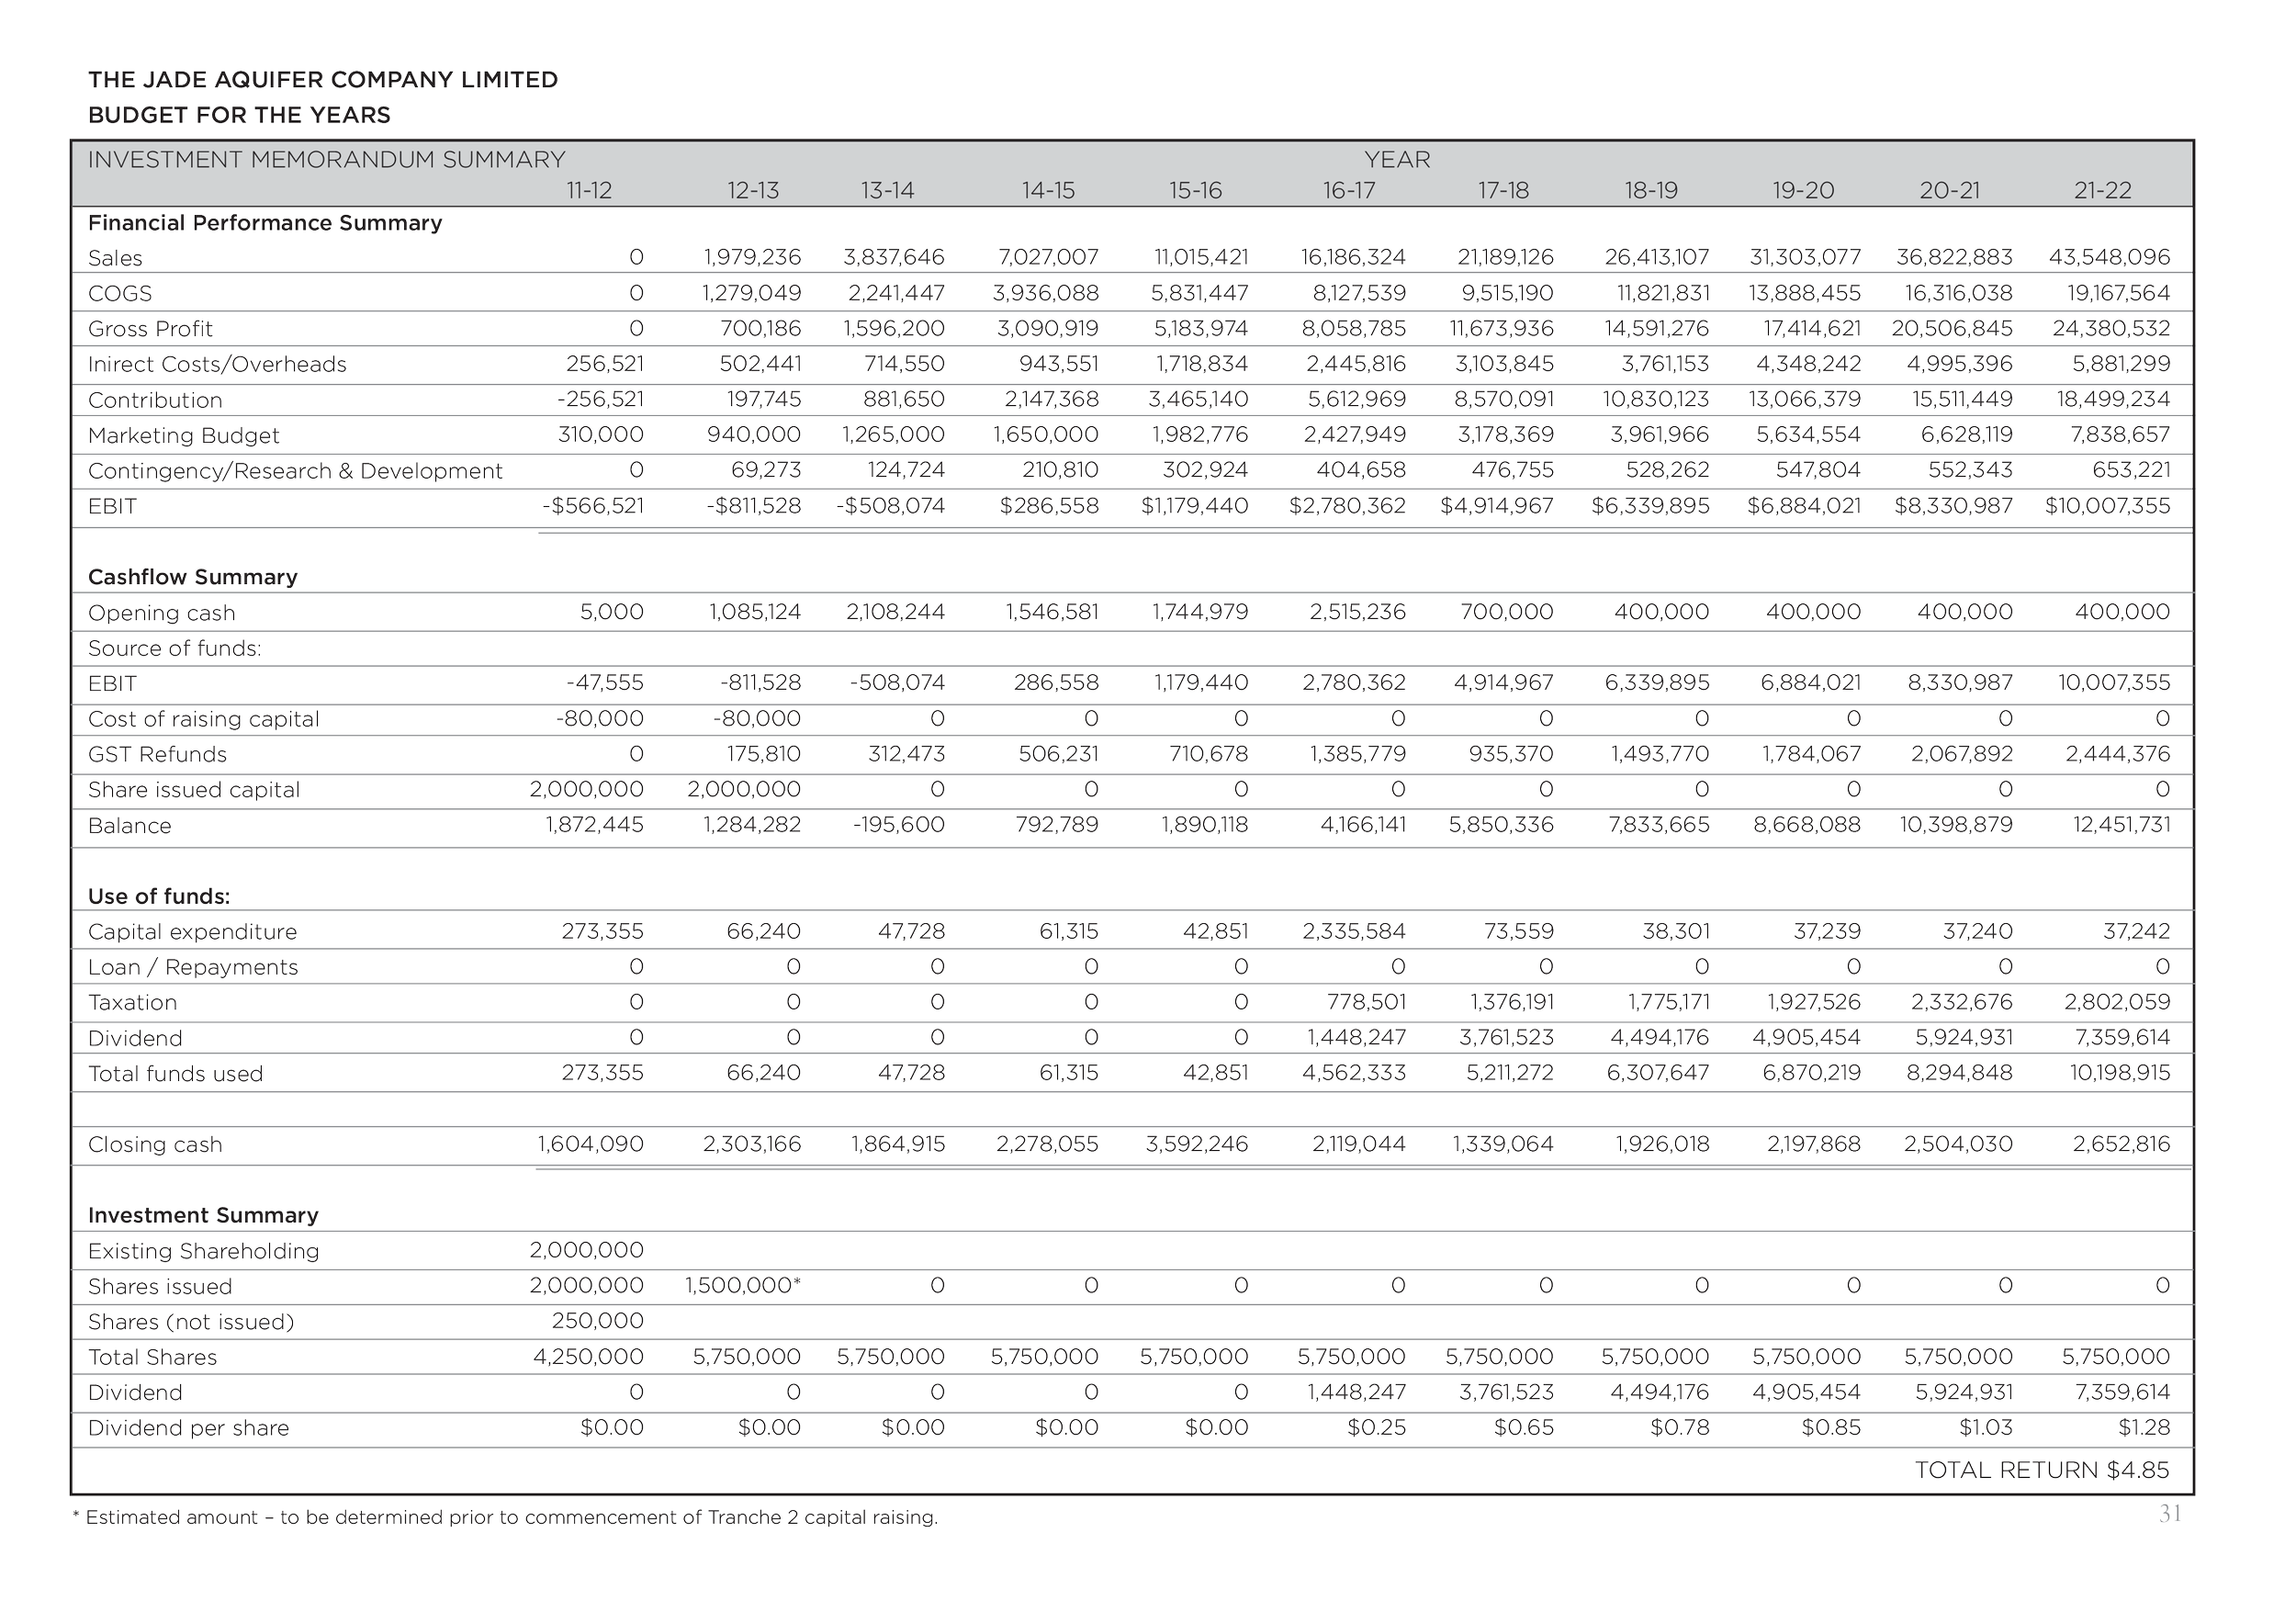Click the GST Refunds row label
Image resolution: width=2296 pixels, height=1623 pixels.
point(157,754)
